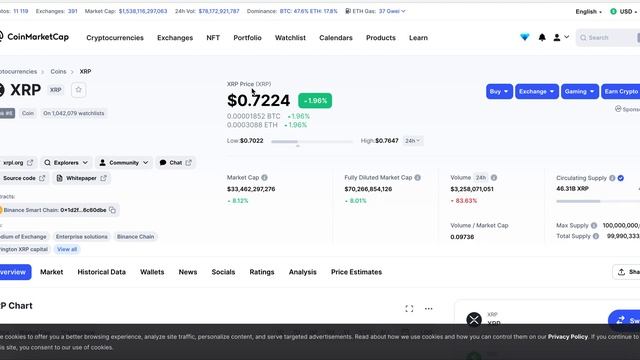Click the Fully Diluted Market Cap info icon
Viewport: 640px width, 360px height.
418,178
